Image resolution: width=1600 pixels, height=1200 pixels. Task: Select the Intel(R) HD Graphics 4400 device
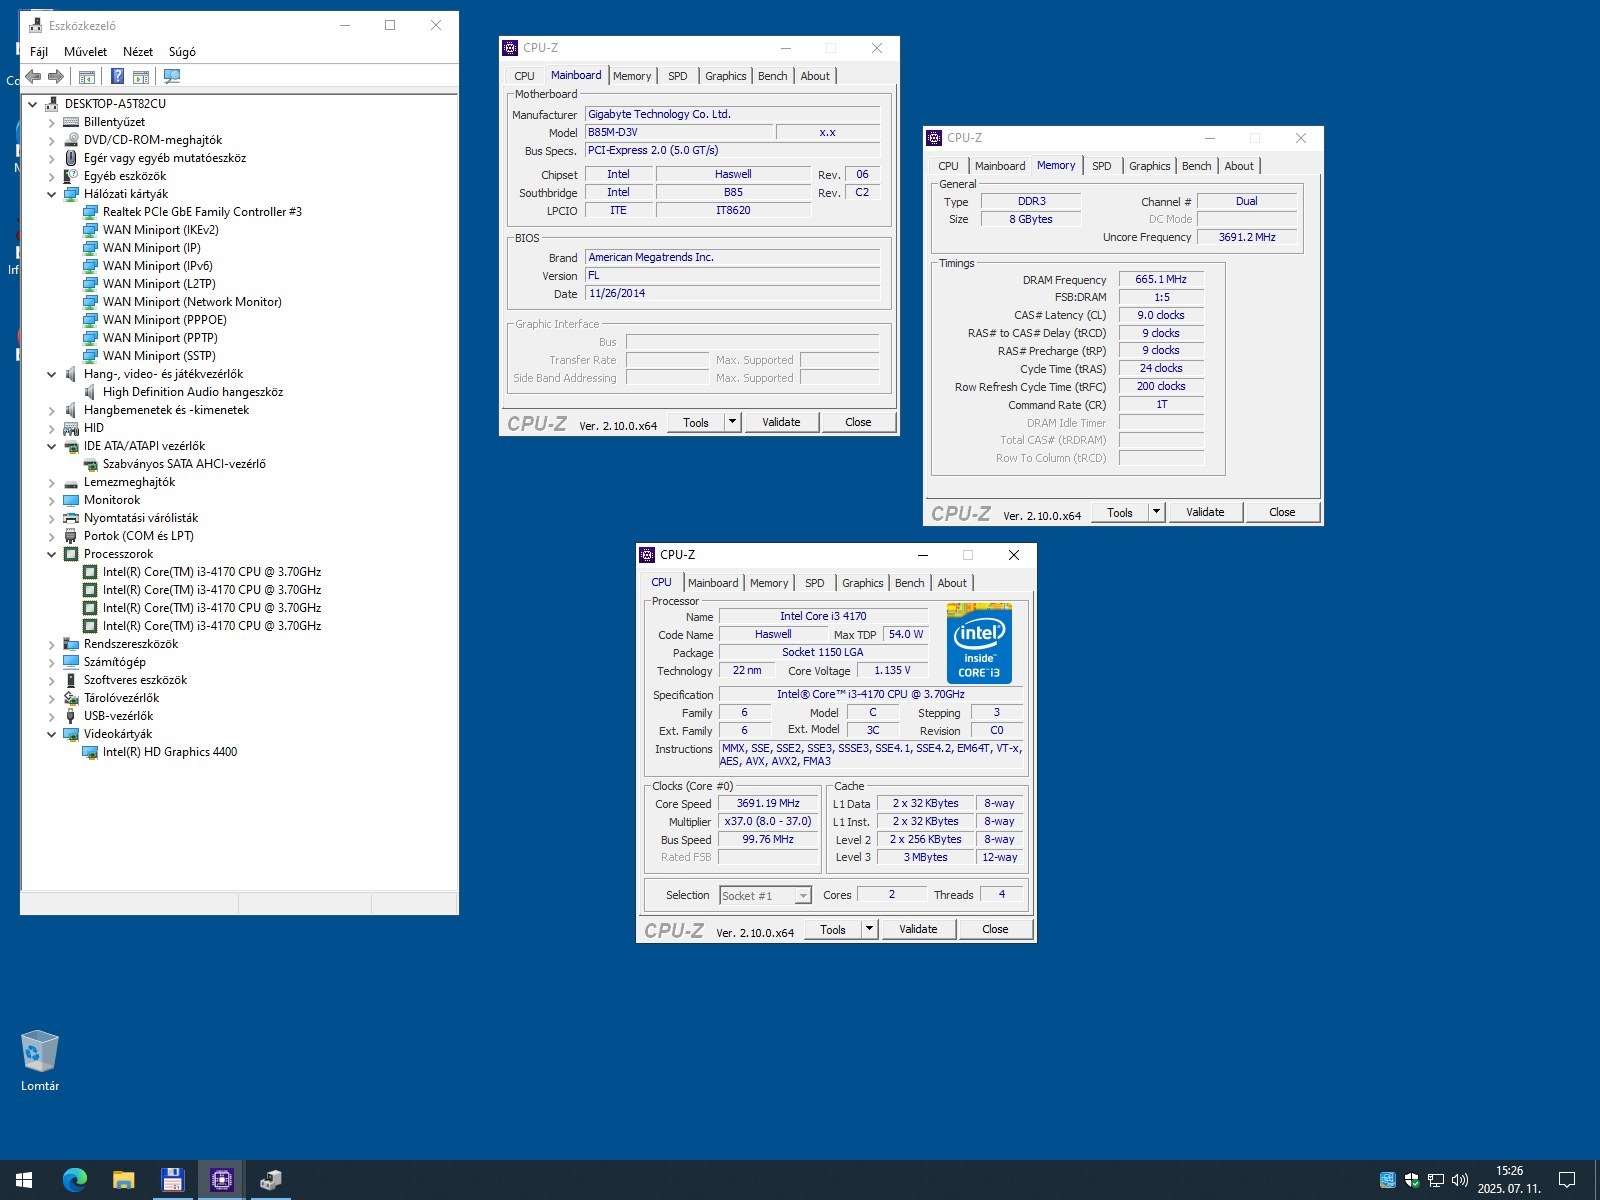[169, 752]
